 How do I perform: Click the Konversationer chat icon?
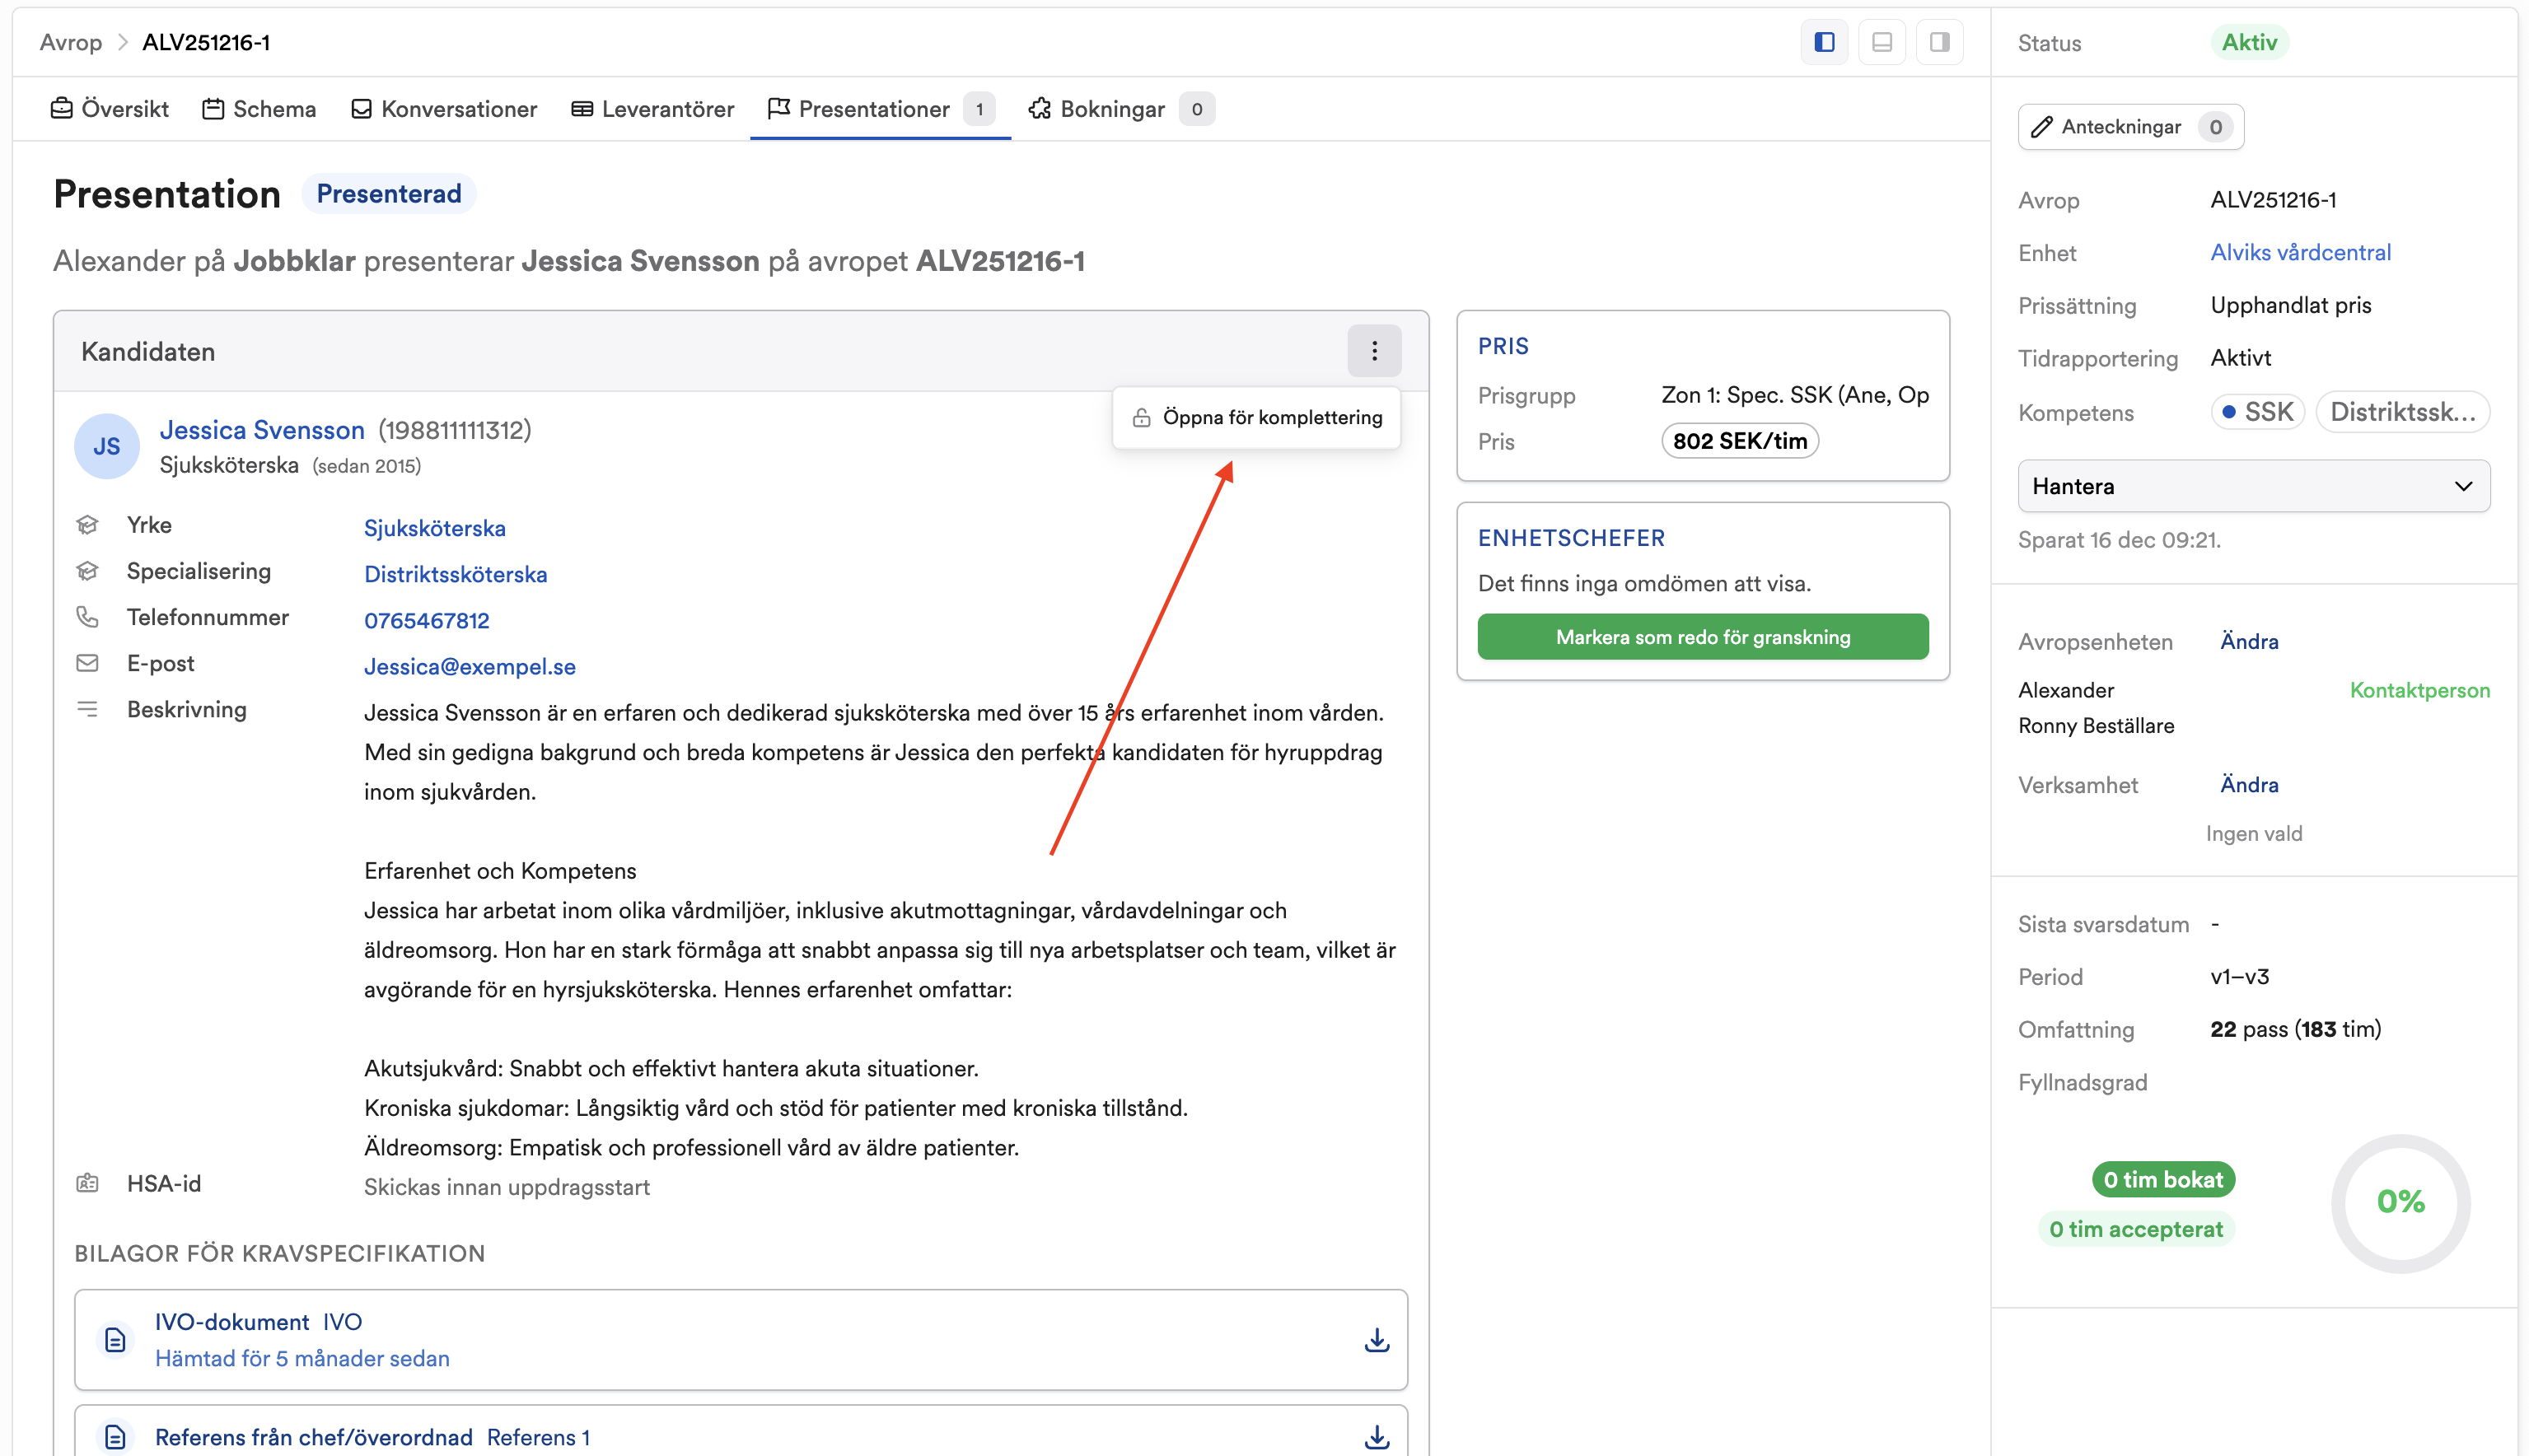click(361, 108)
